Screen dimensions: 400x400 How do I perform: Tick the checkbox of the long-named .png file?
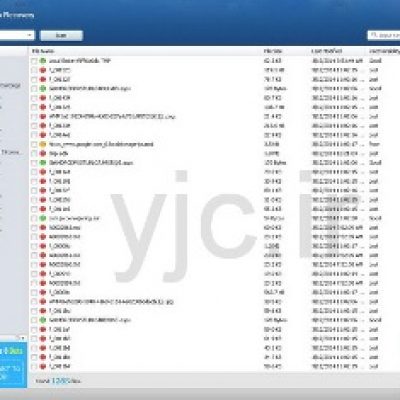[x=34, y=117]
